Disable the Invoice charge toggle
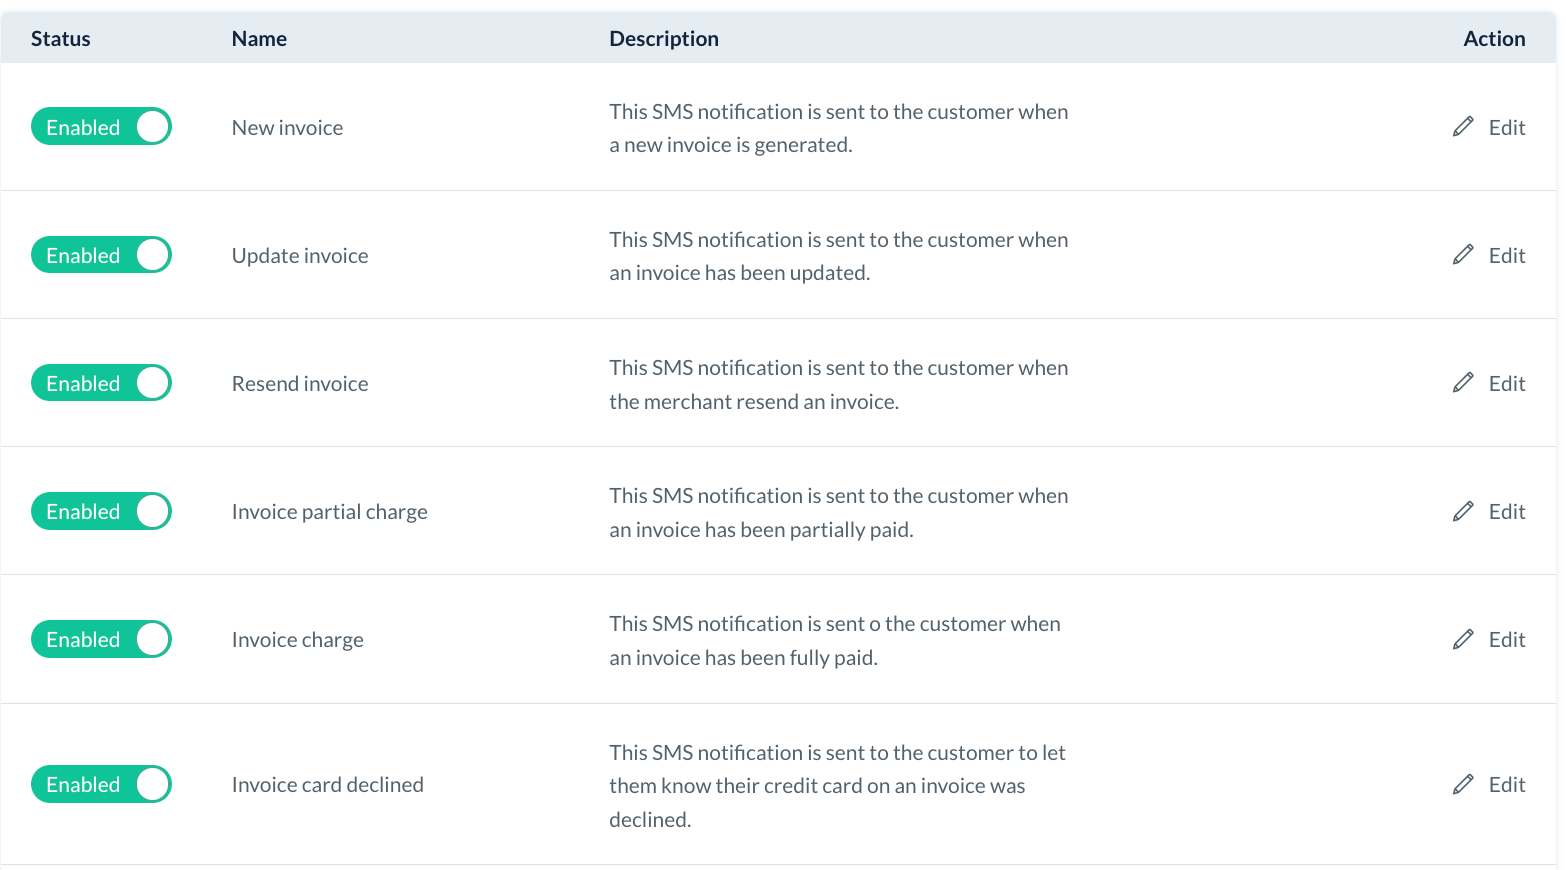 [101, 639]
